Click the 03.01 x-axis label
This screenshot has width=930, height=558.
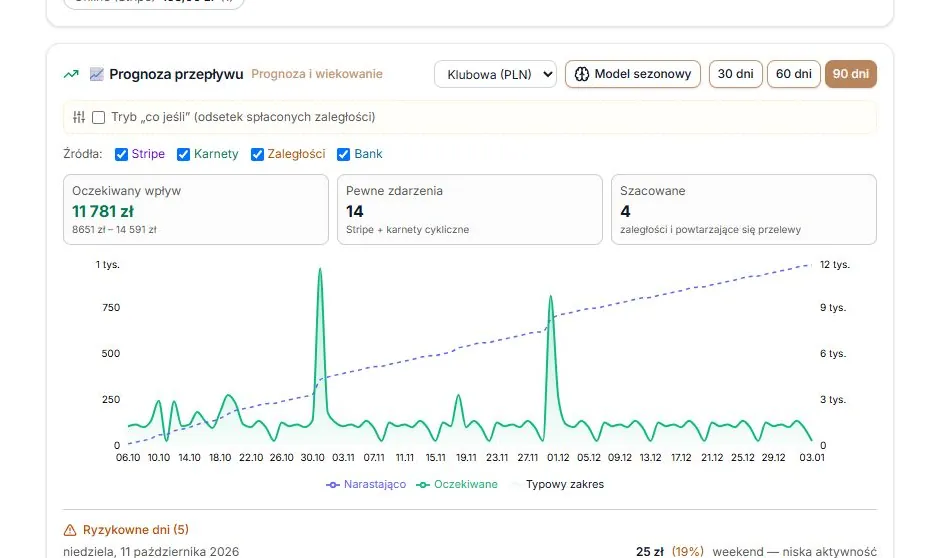pyautogui.click(x=812, y=458)
